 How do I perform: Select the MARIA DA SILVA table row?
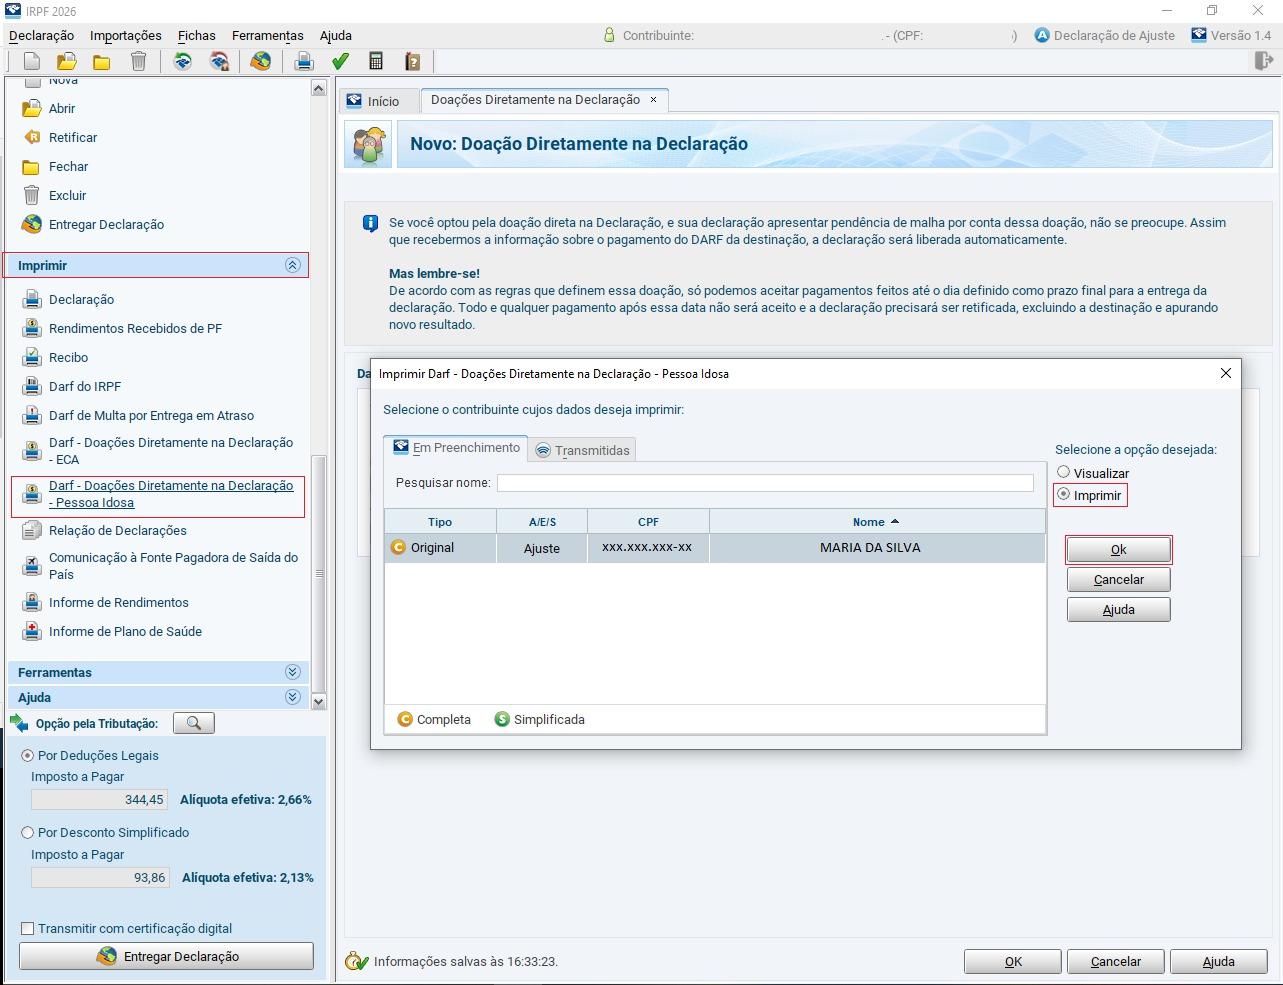(x=715, y=548)
